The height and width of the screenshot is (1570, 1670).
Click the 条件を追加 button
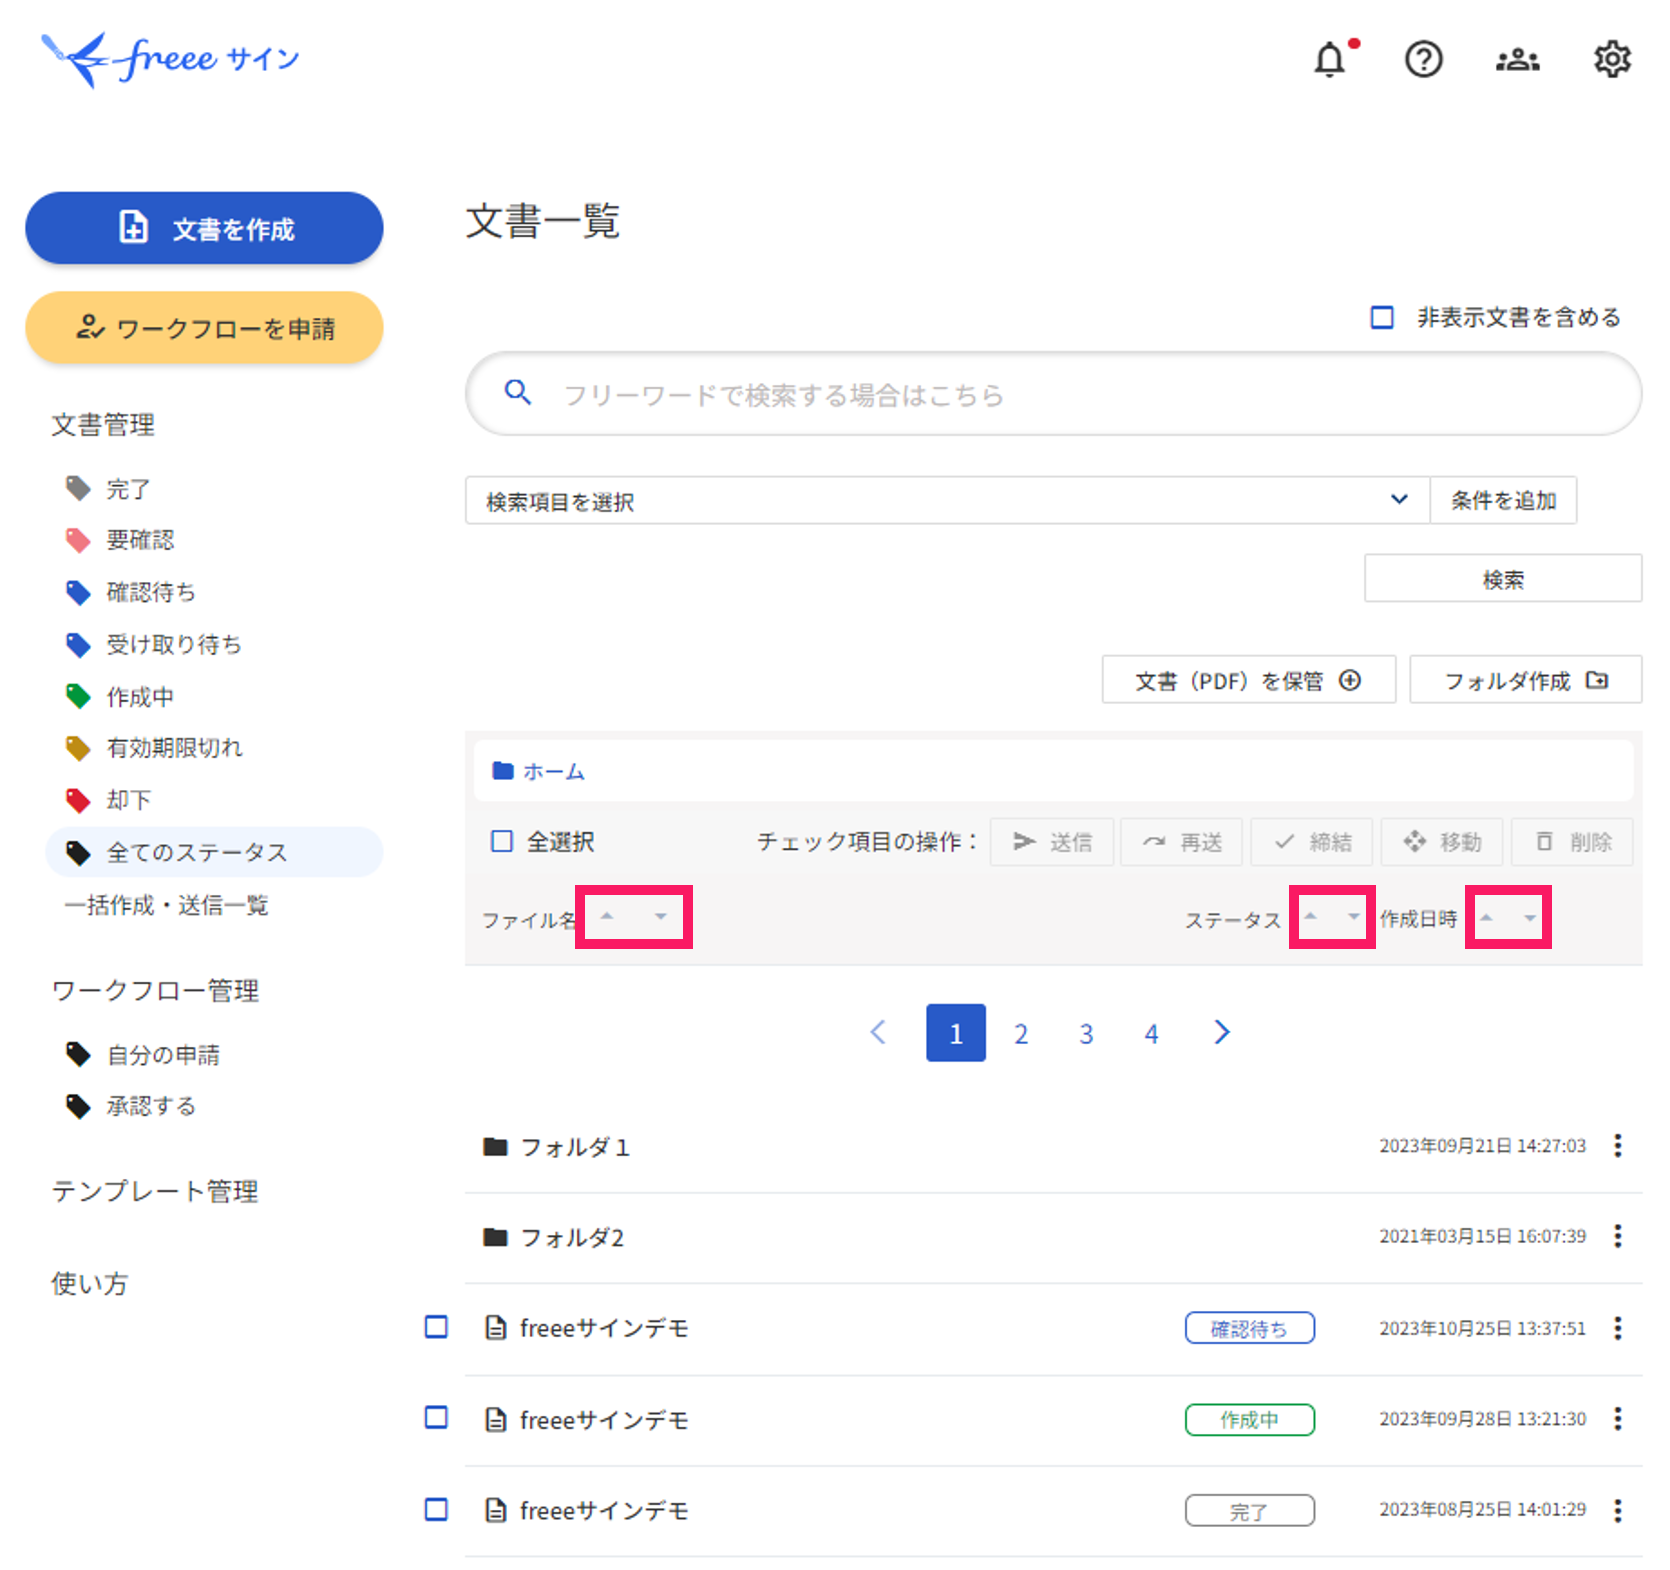point(1503,500)
